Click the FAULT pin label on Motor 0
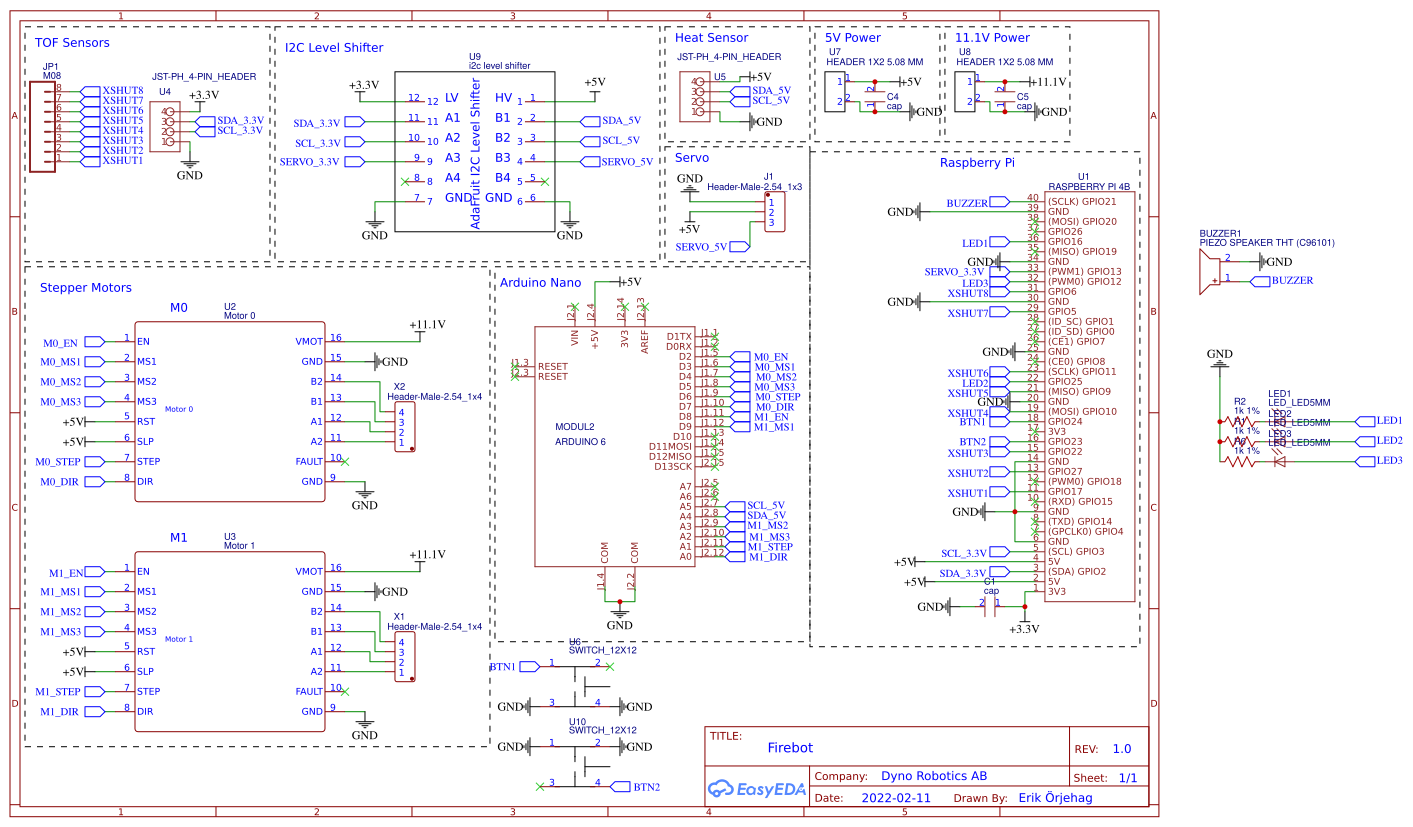The width and height of the screenshot is (1413, 827). coord(309,461)
